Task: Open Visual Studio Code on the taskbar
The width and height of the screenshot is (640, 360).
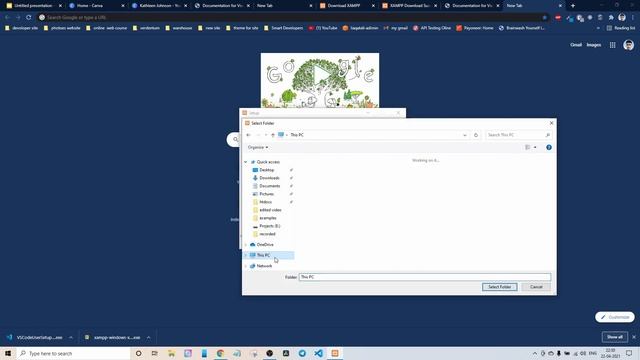Action: click(x=318, y=353)
